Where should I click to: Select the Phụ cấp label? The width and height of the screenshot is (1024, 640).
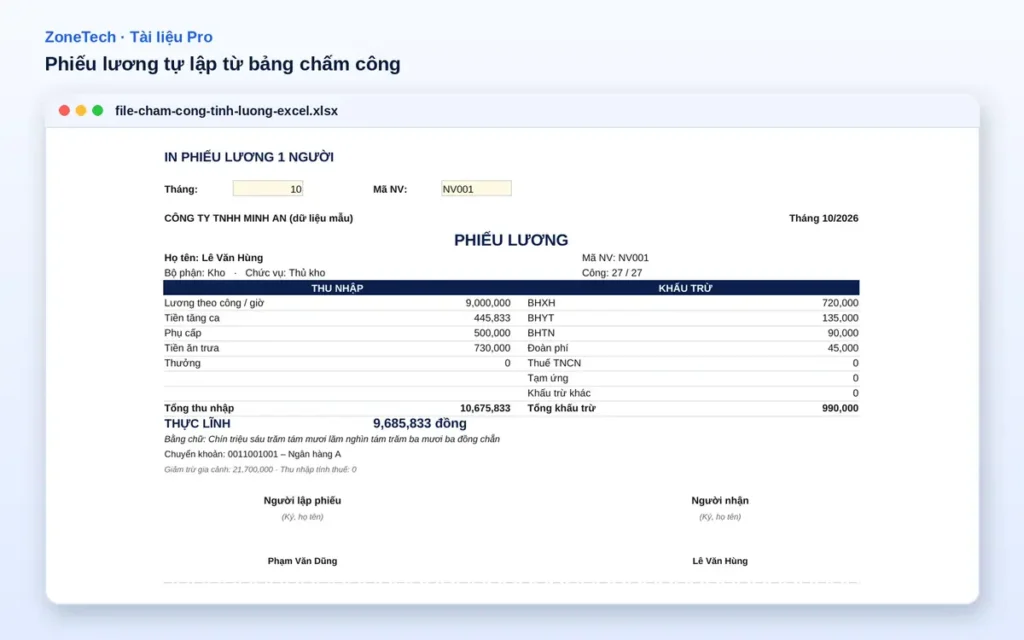coord(182,333)
